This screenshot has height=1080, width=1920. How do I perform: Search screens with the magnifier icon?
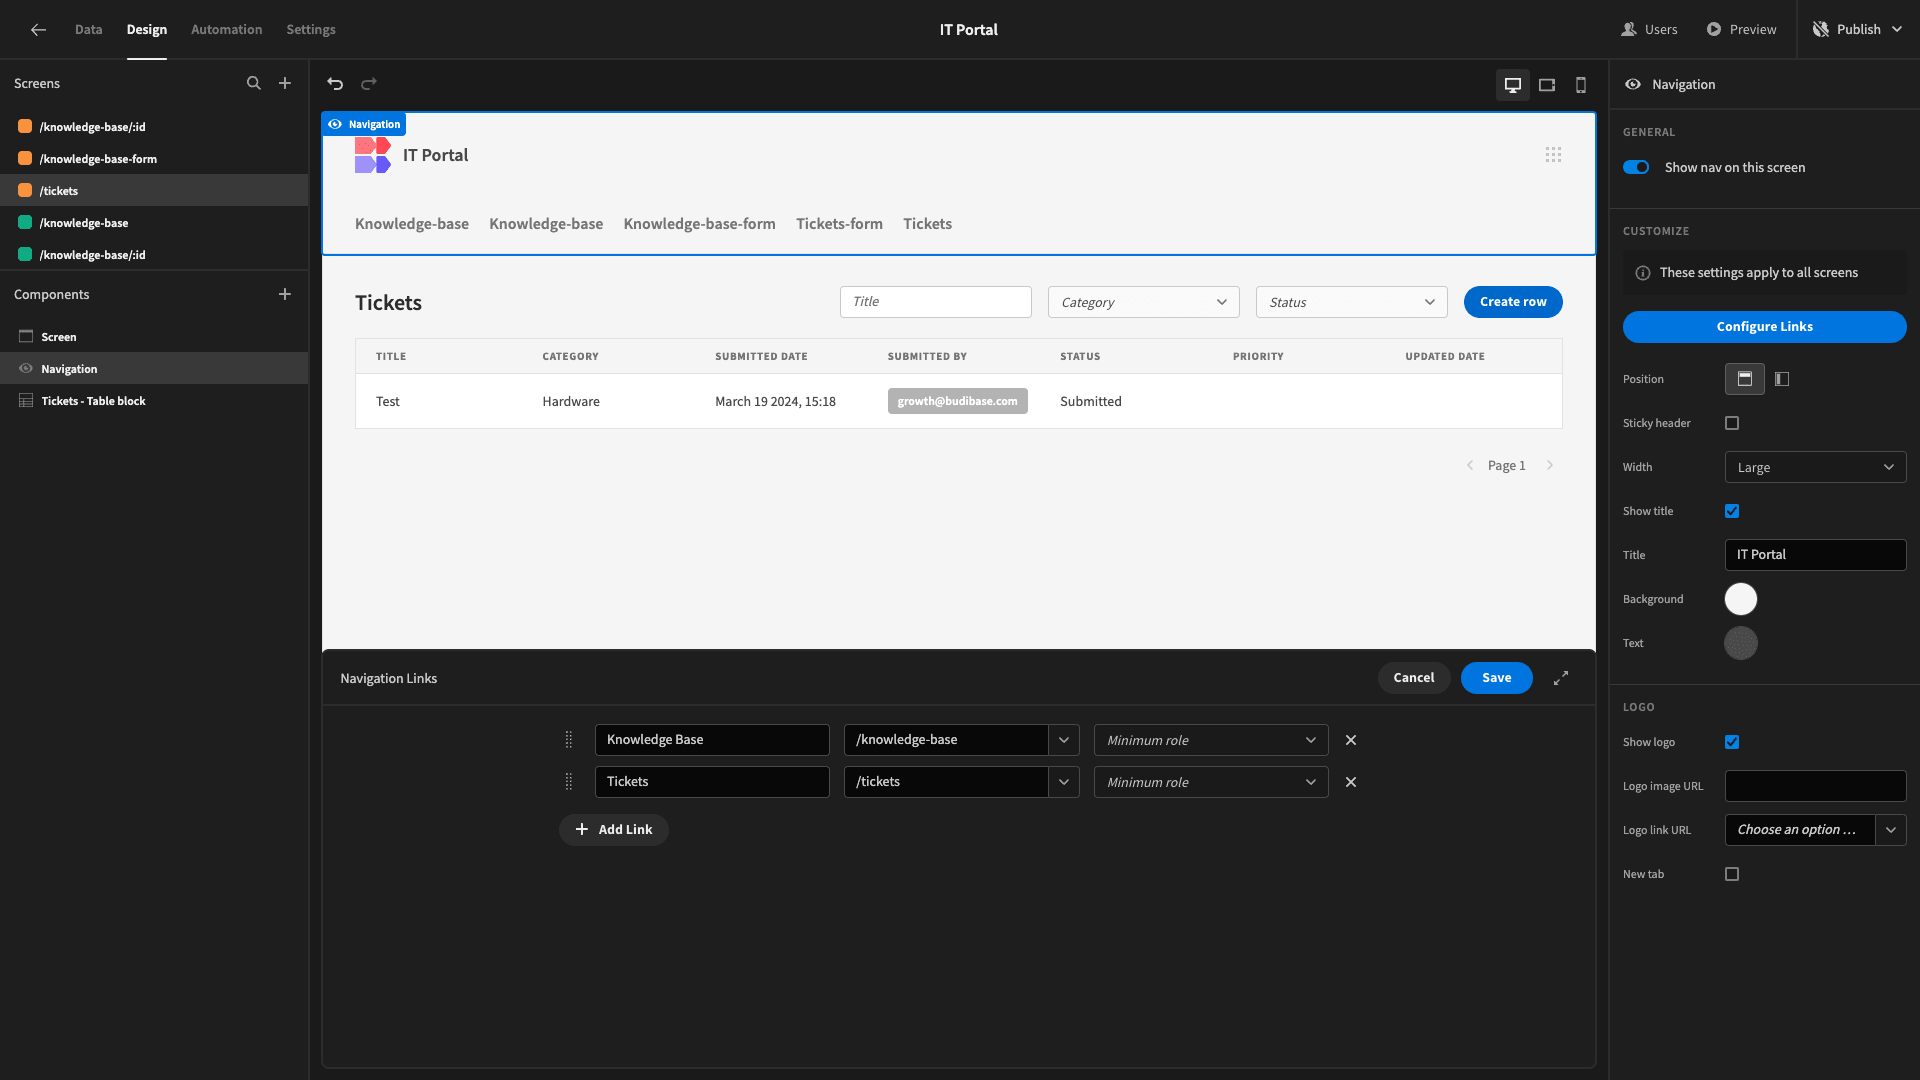click(x=254, y=84)
